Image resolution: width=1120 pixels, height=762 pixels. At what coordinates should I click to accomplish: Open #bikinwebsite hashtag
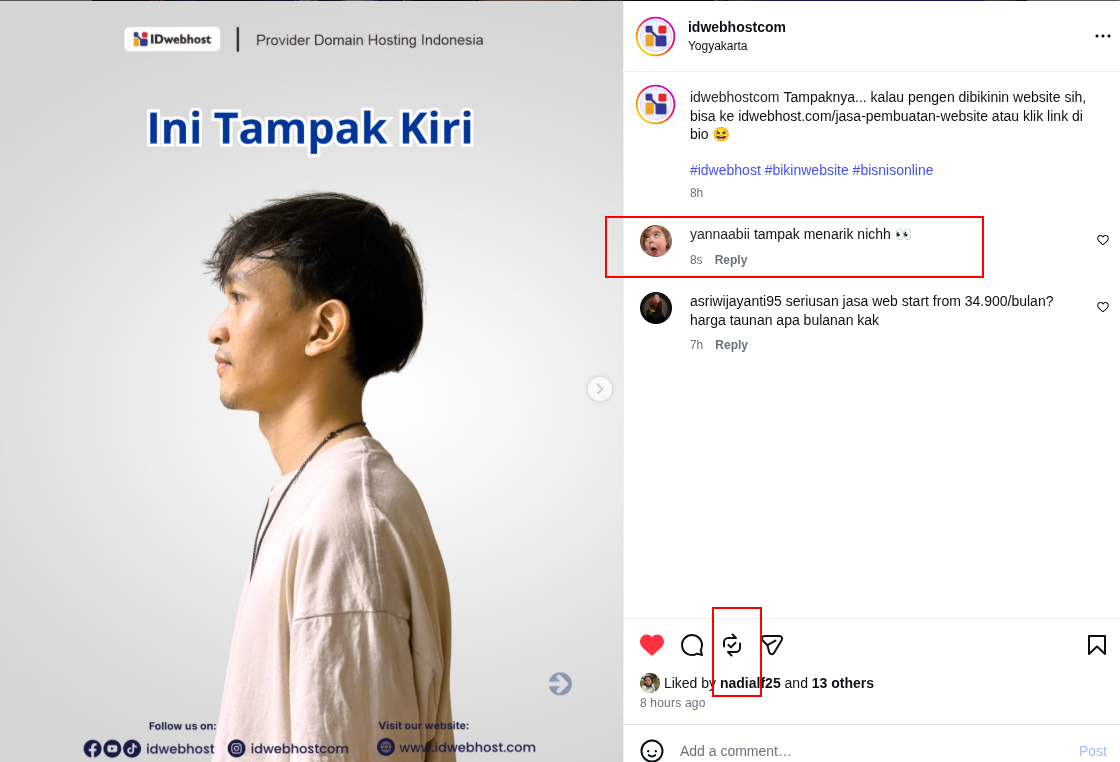806,170
